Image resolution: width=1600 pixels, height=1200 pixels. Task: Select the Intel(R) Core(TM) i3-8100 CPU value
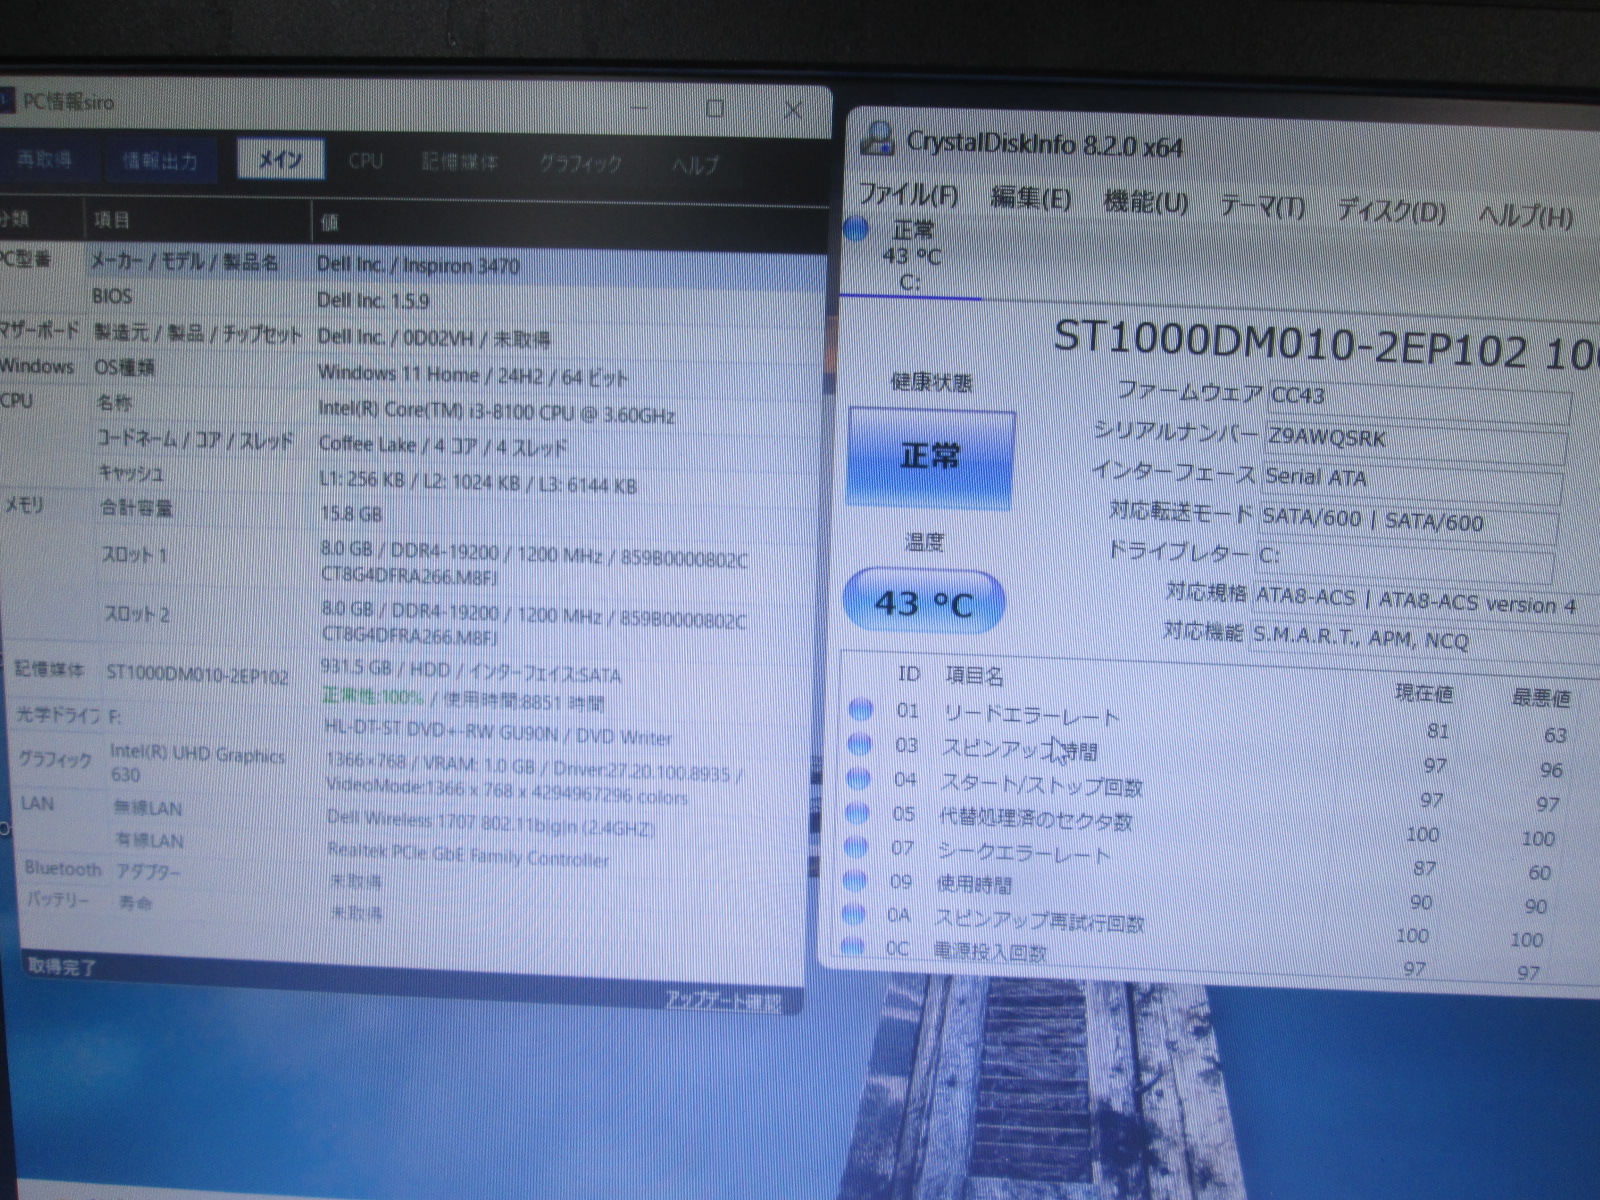(x=497, y=412)
